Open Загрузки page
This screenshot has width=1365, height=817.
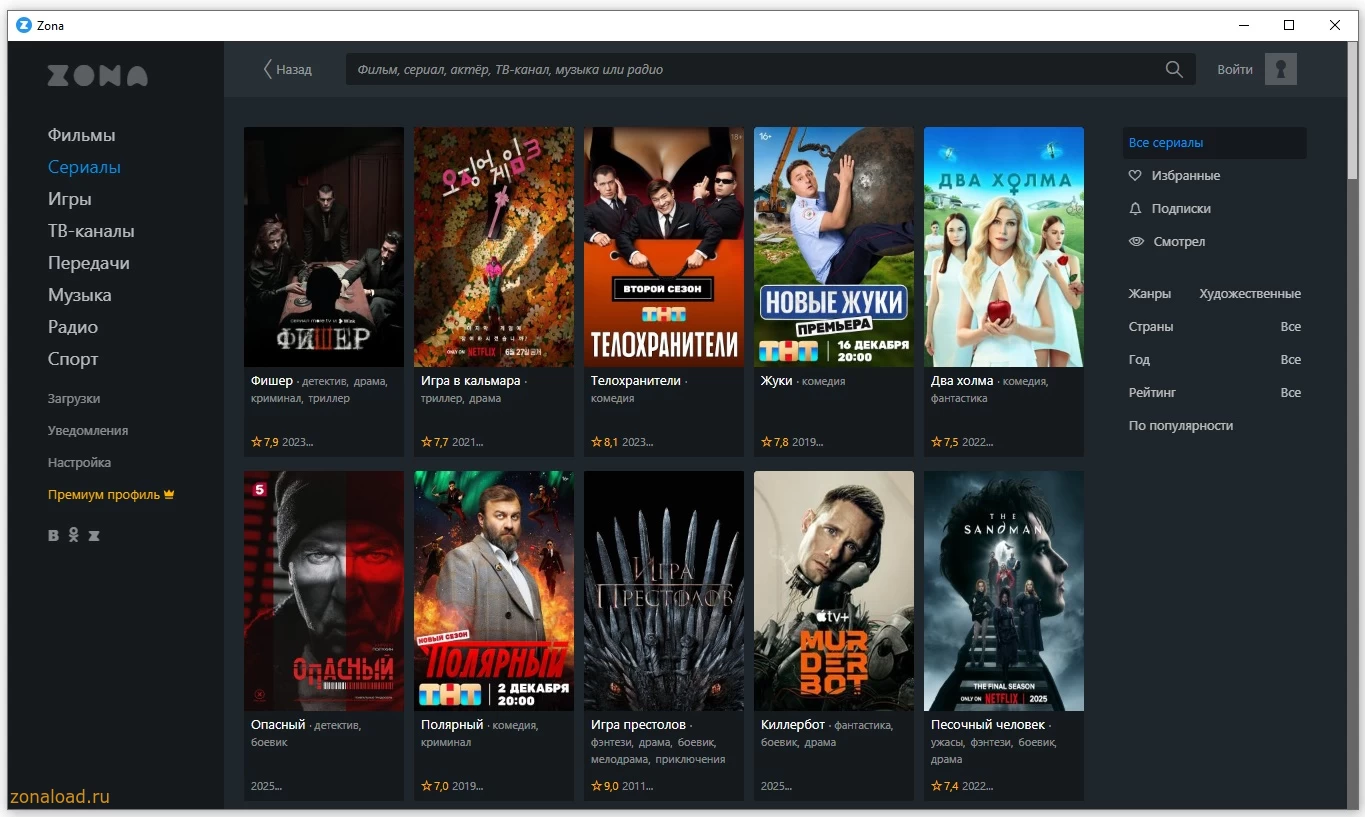(x=74, y=399)
